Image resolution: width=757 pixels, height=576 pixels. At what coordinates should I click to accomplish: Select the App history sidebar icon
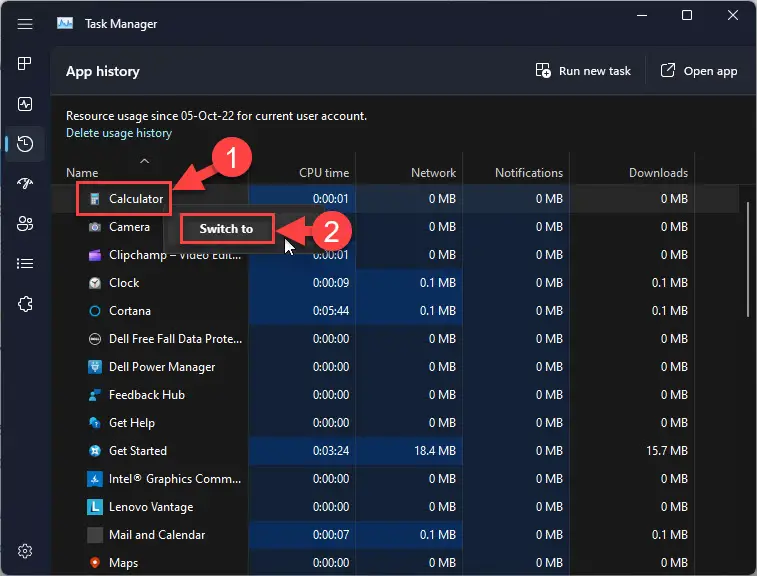point(25,144)
